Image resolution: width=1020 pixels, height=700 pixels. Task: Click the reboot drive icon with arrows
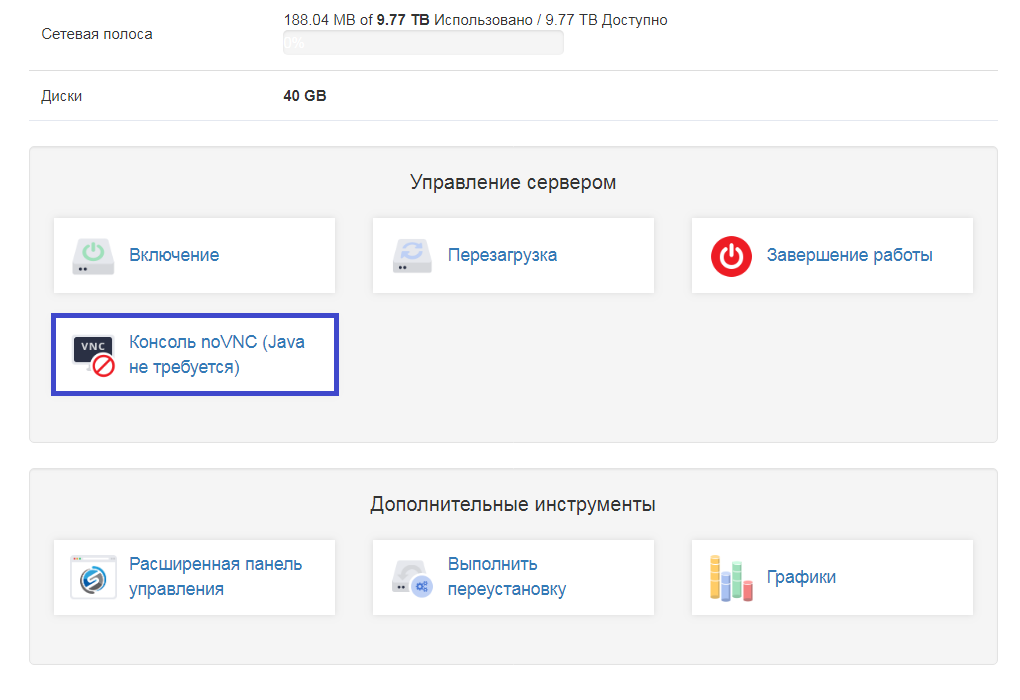[412, 256]
